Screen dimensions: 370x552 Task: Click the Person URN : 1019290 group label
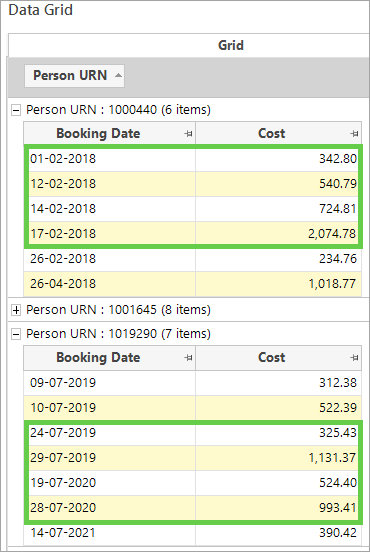coord(118,334)
